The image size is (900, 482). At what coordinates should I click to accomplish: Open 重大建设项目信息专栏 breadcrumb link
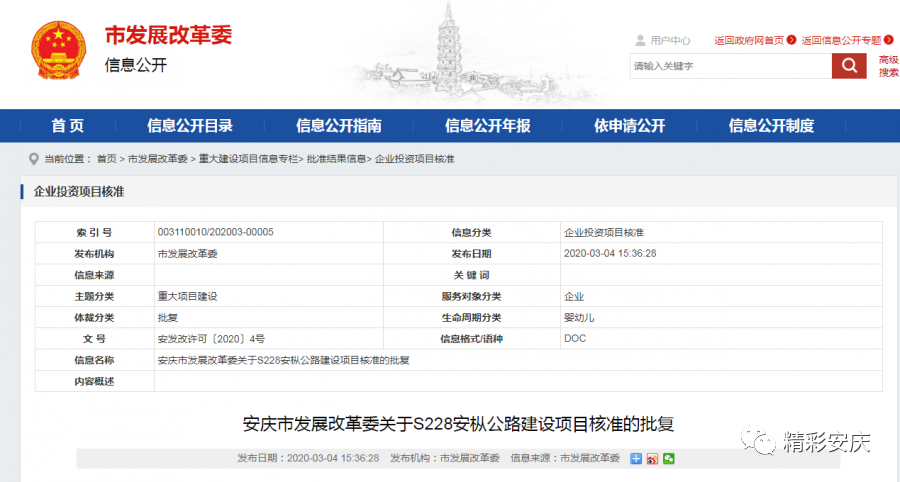[248, 159]
